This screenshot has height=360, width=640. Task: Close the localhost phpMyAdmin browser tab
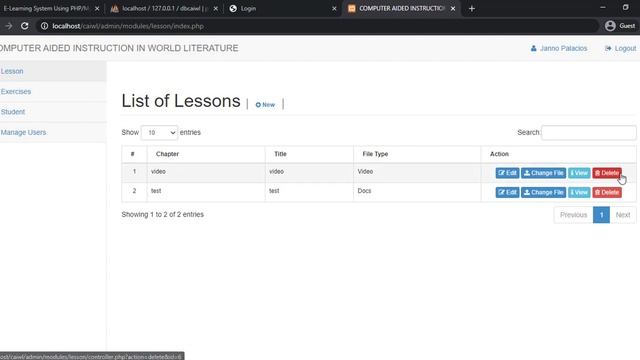pyautogui.click(x=216, y=9)
